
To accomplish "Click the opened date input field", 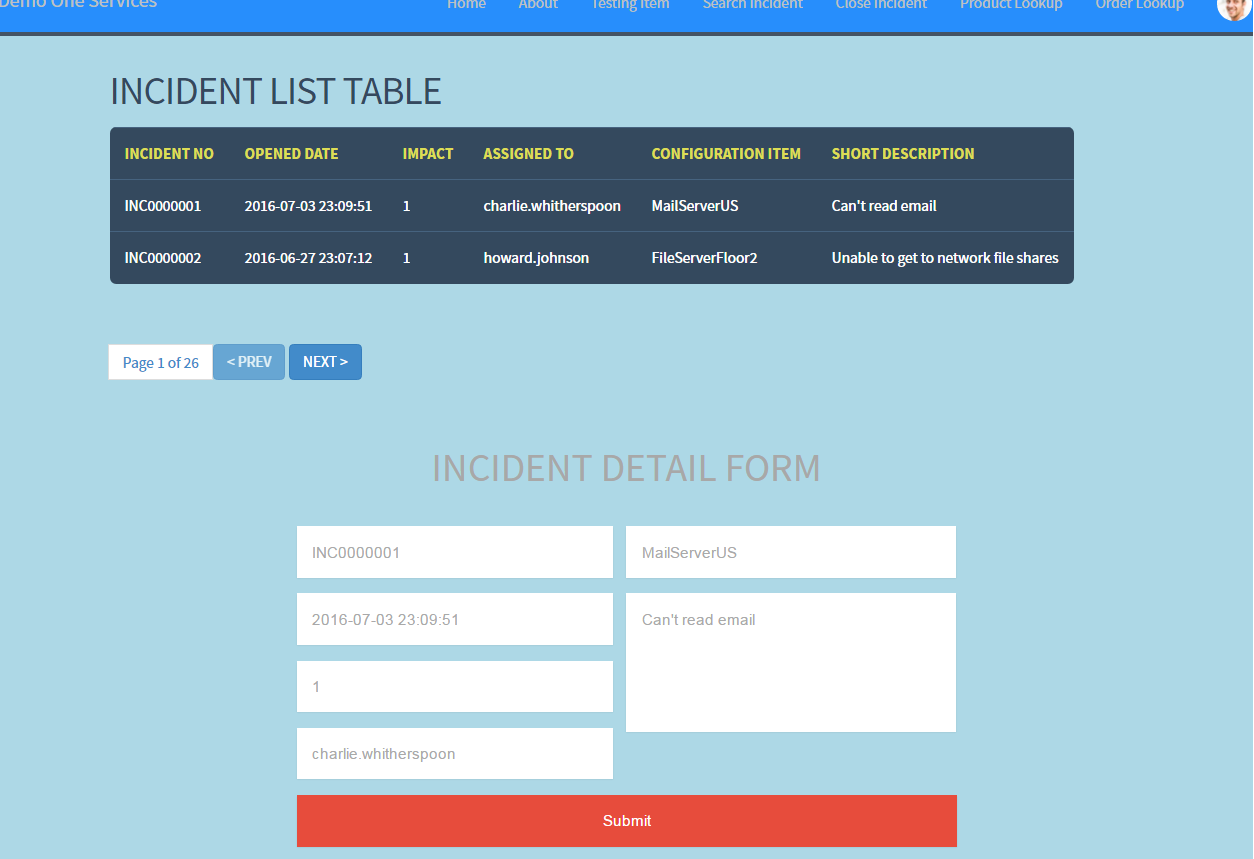I will click(454, 619).
